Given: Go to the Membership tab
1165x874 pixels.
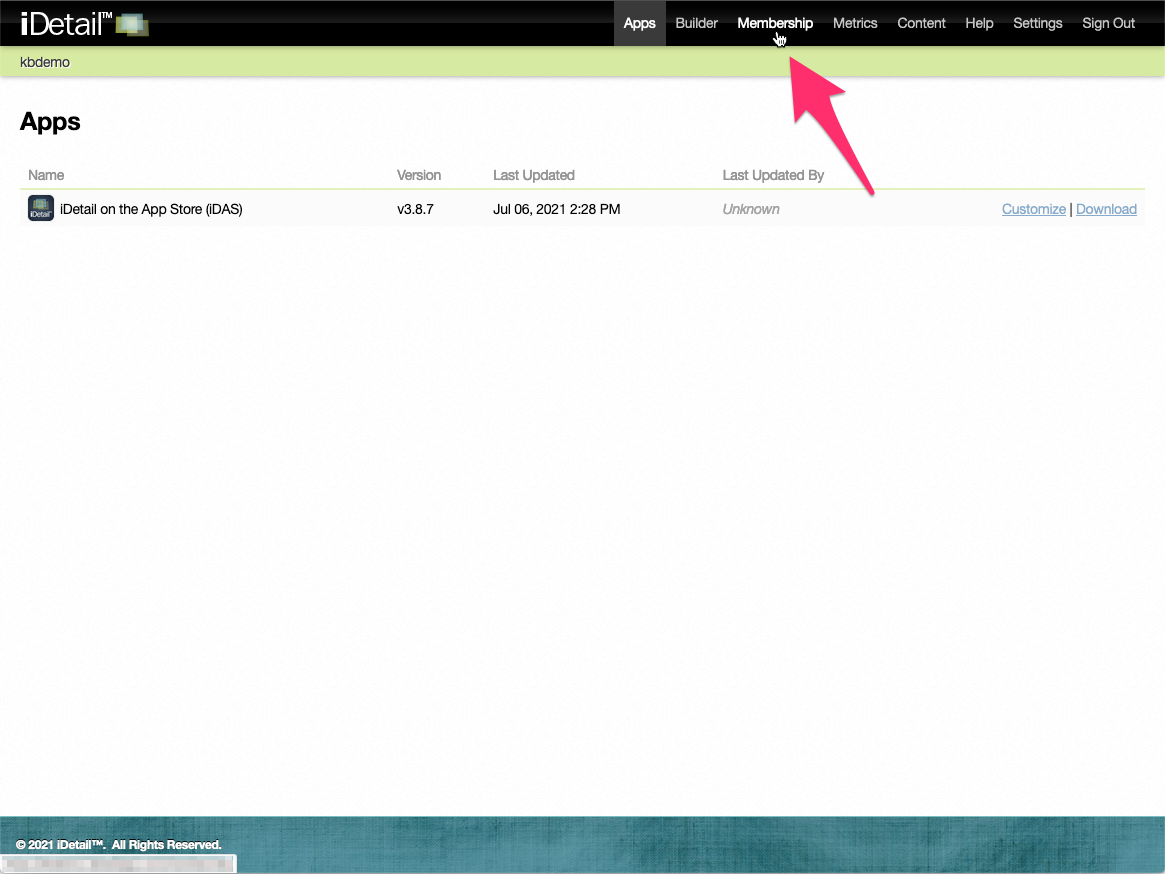Looking at the screenshot, I should click(774, 23).
